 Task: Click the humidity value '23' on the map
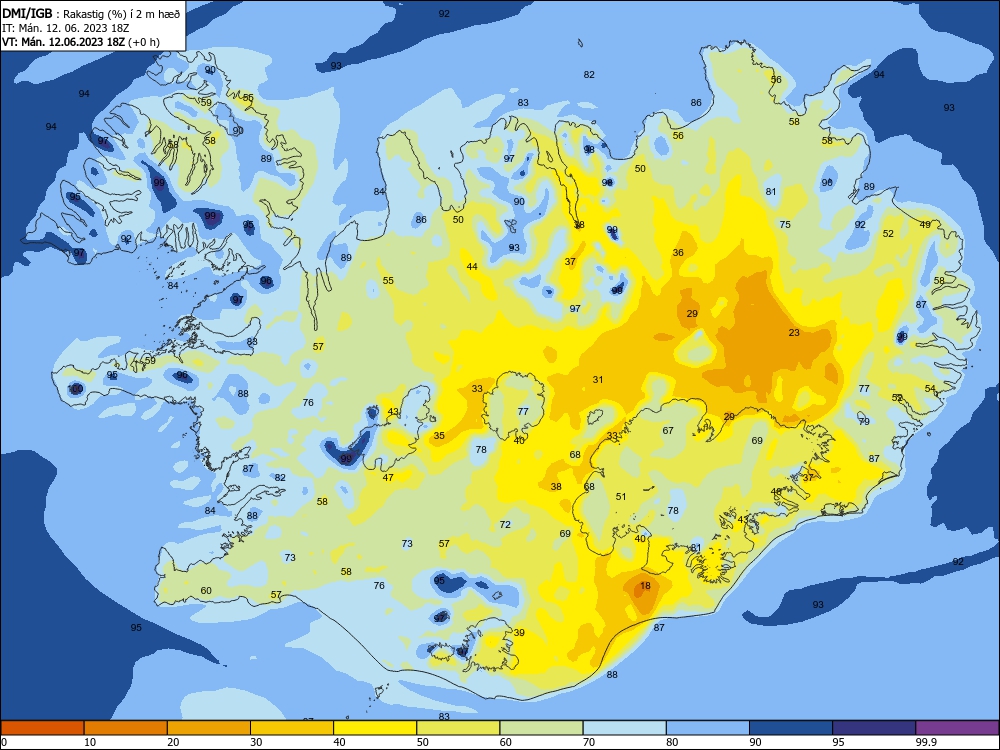(x=794, y=332)
